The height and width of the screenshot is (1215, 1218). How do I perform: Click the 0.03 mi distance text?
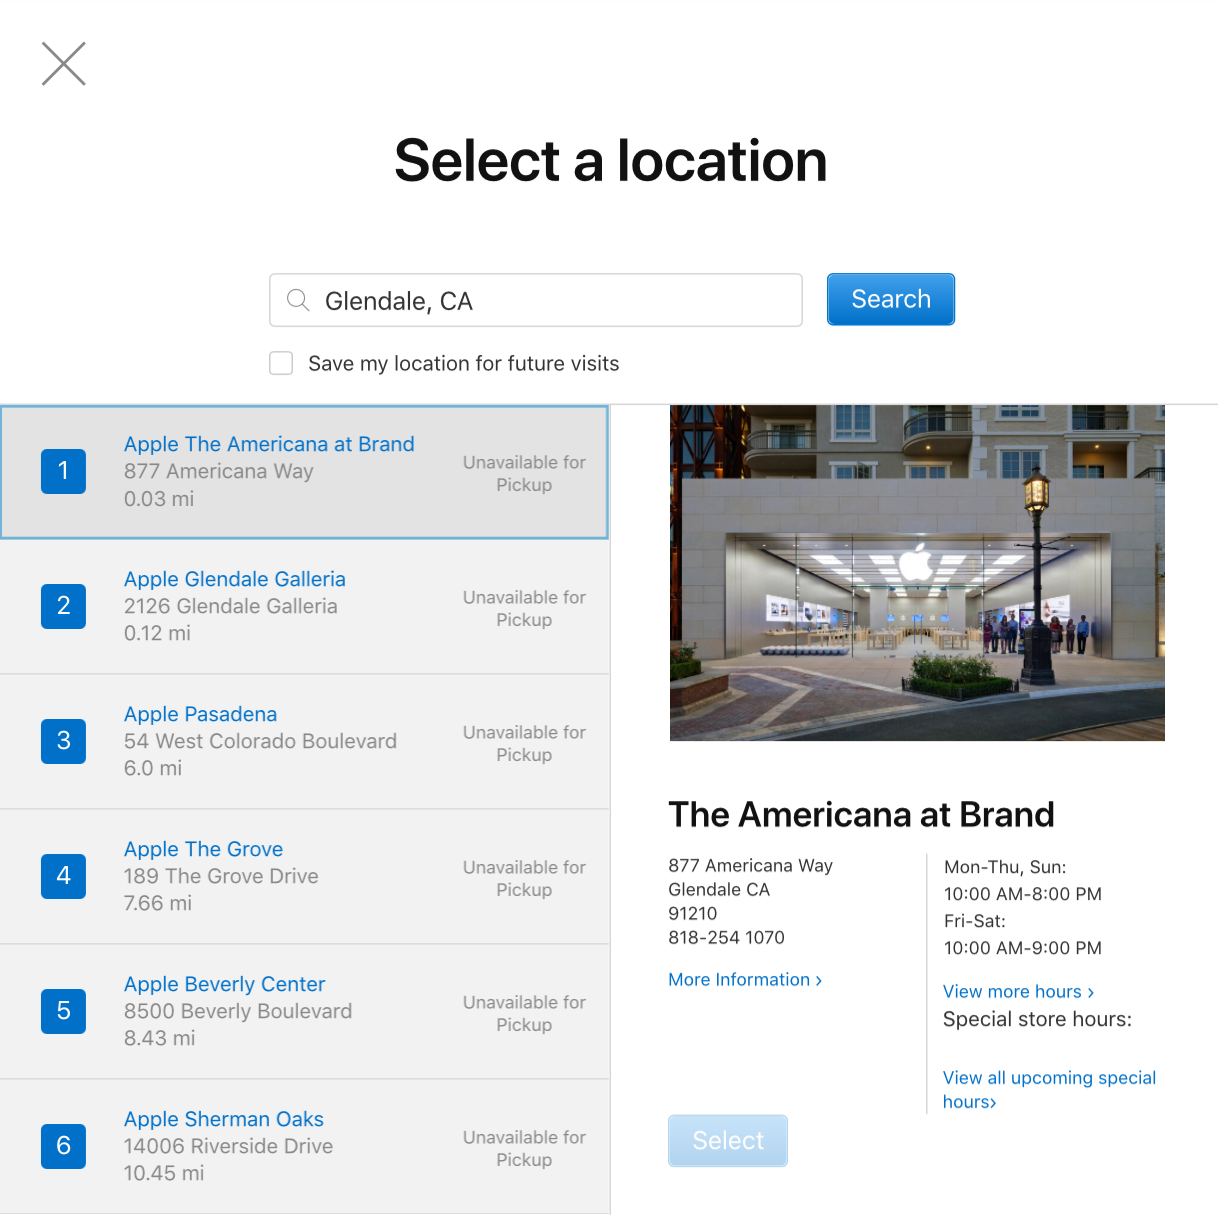click(x=159, y=498)
